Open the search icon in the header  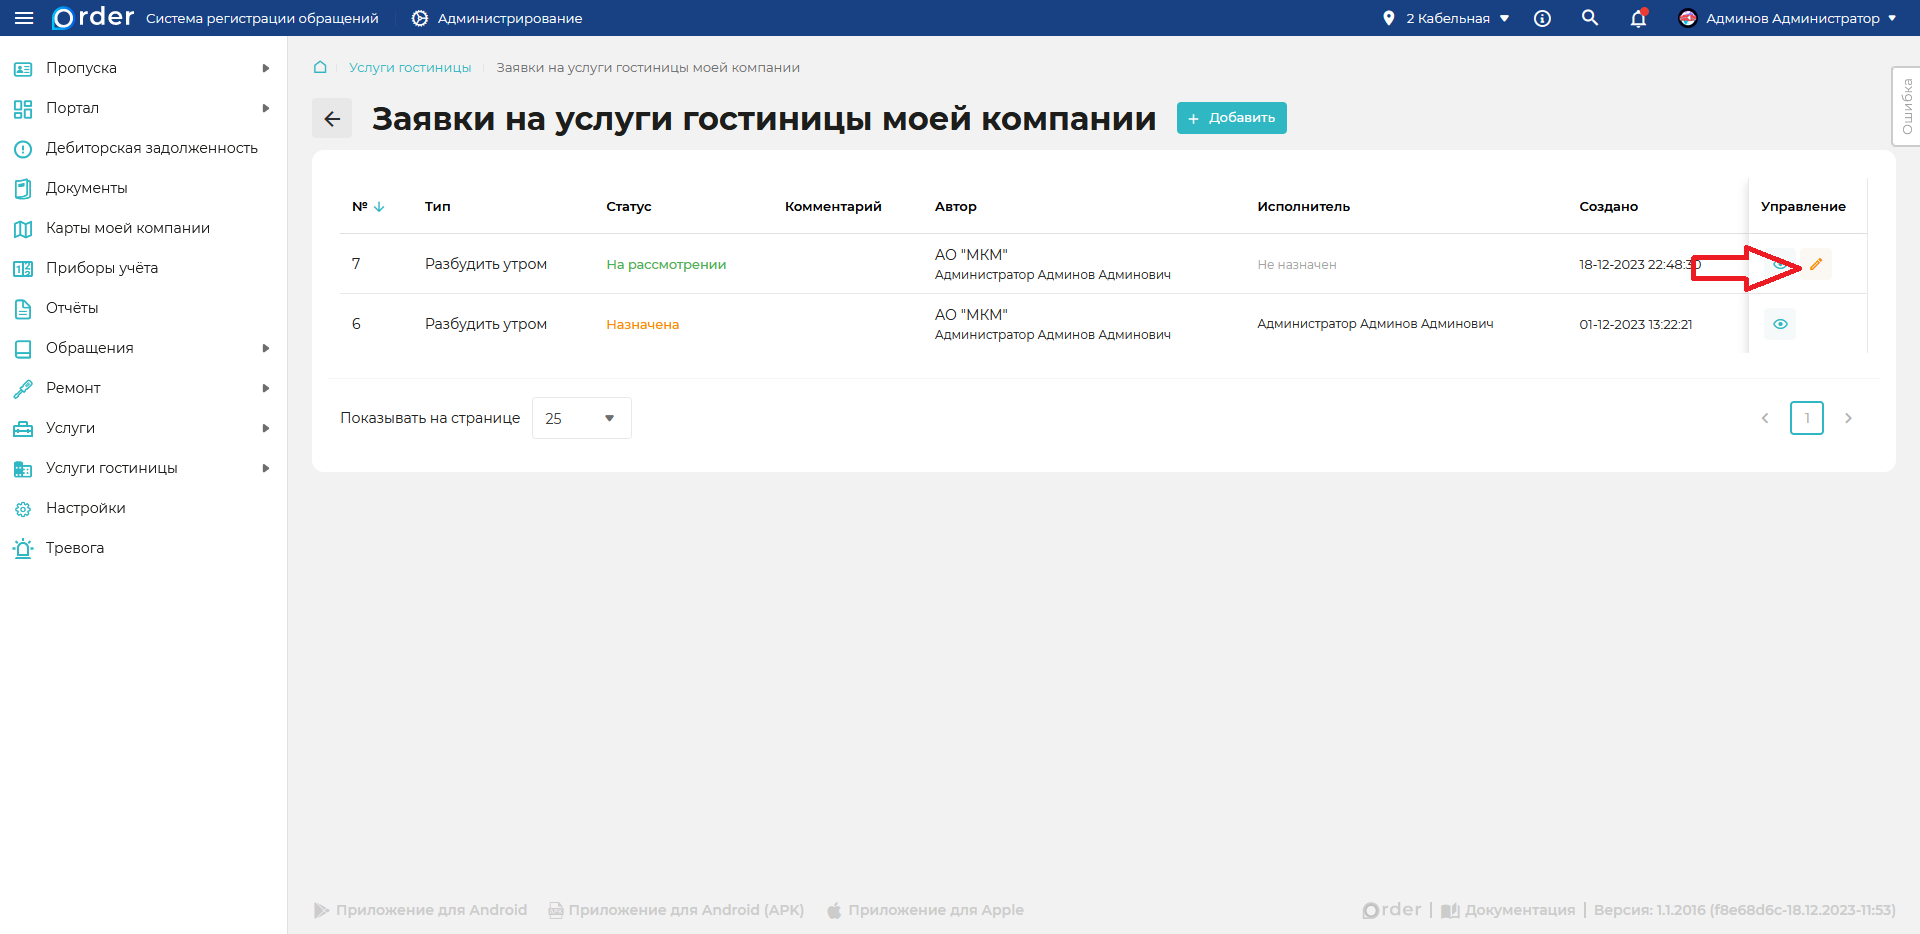coord(1590,18)
